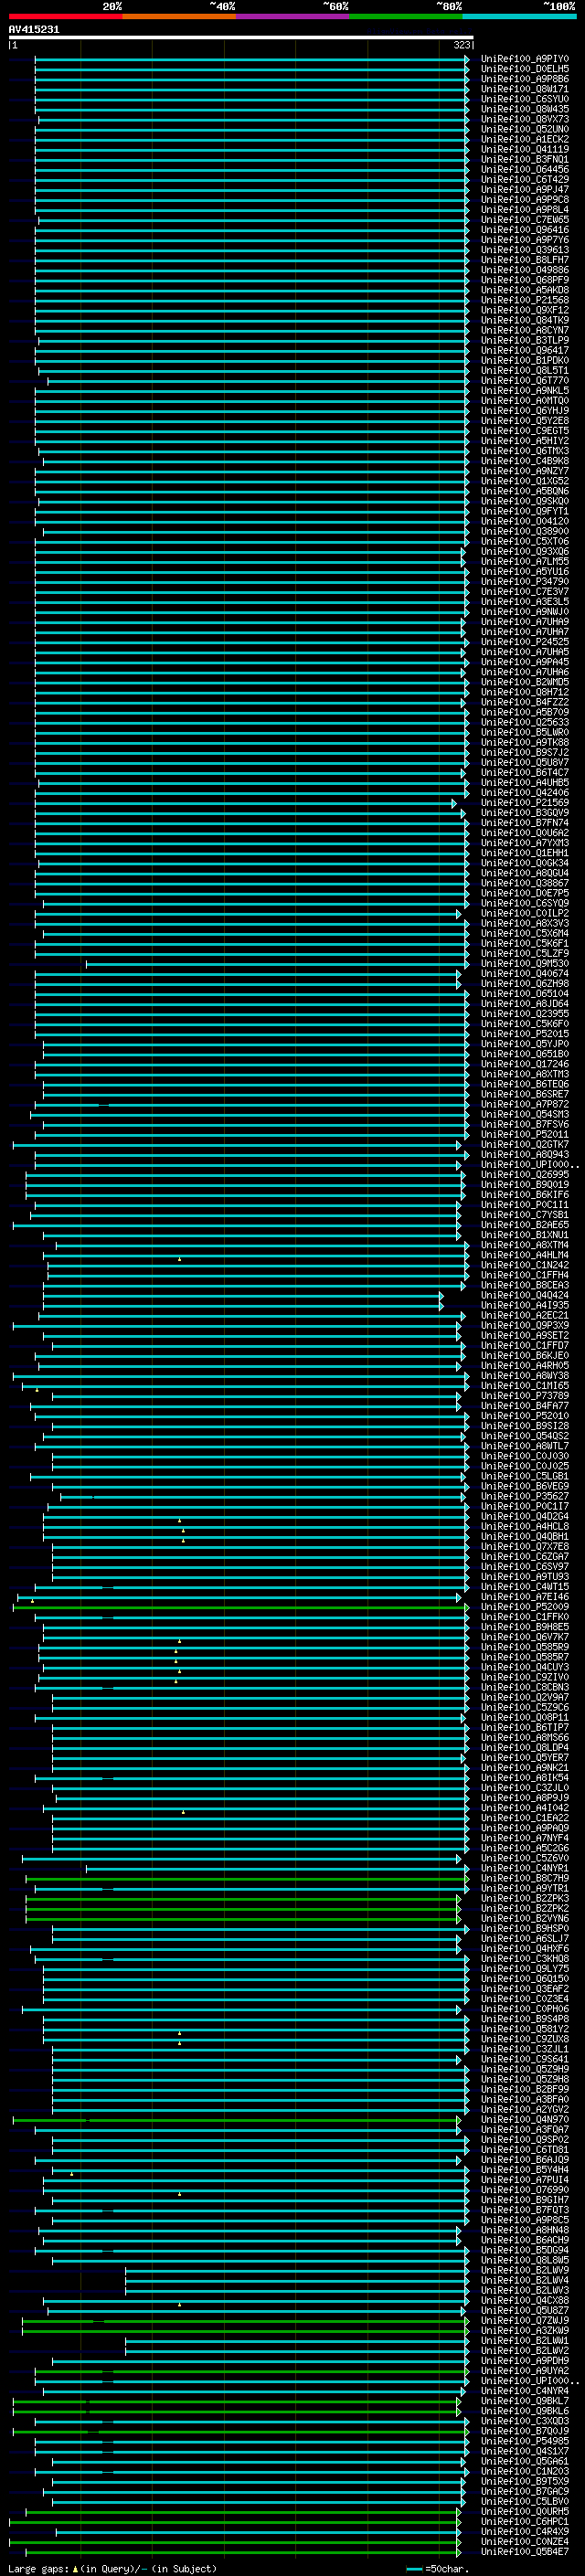
Task: Select the label UniRef100_P21568
Action: click(525, 300)
